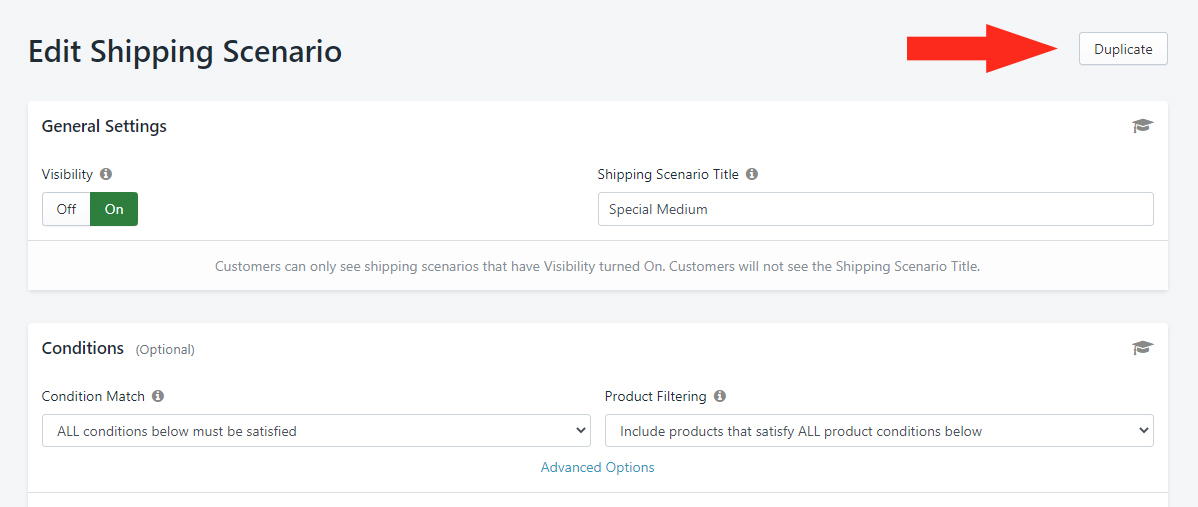Click info icon next to Shipping Scenario Title
The image size is (1198, 507).
[x=752, y=174]
